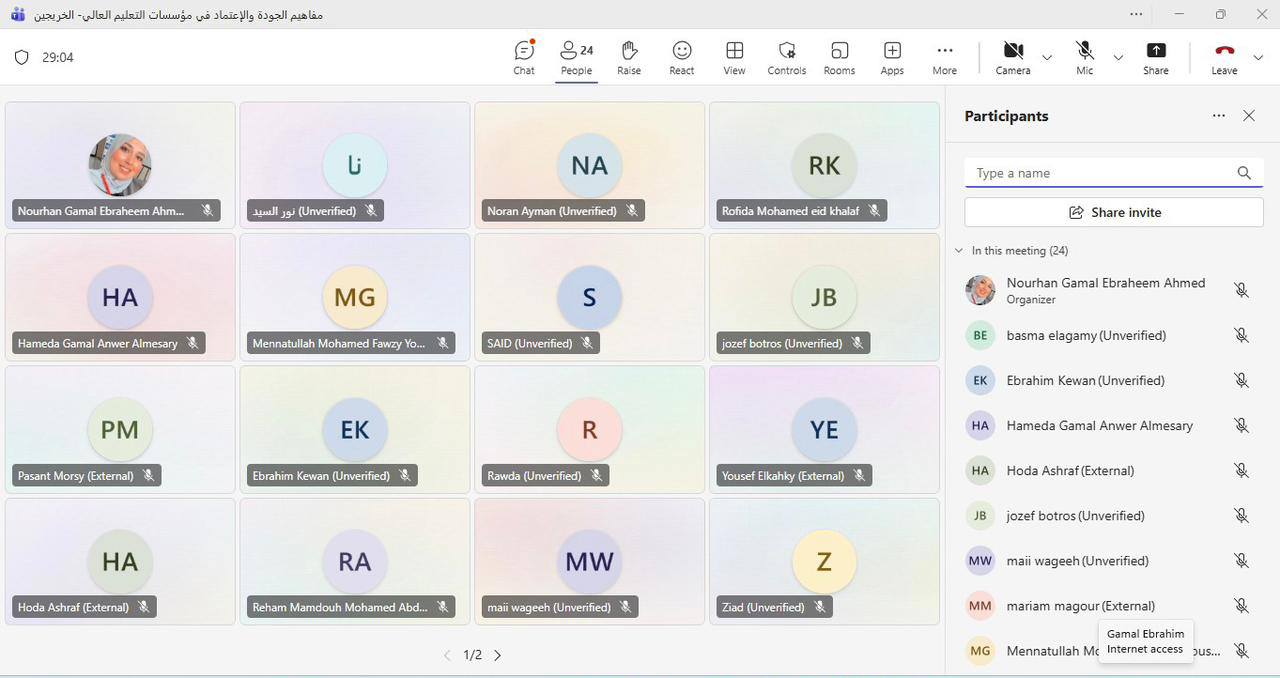Click the Share invite button
The image size is (1280, 678).
tap(1114, 212)
